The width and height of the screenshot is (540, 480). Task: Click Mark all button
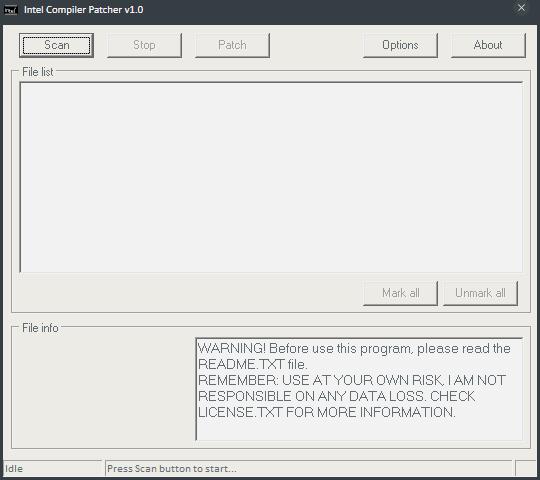click(401, 293)
